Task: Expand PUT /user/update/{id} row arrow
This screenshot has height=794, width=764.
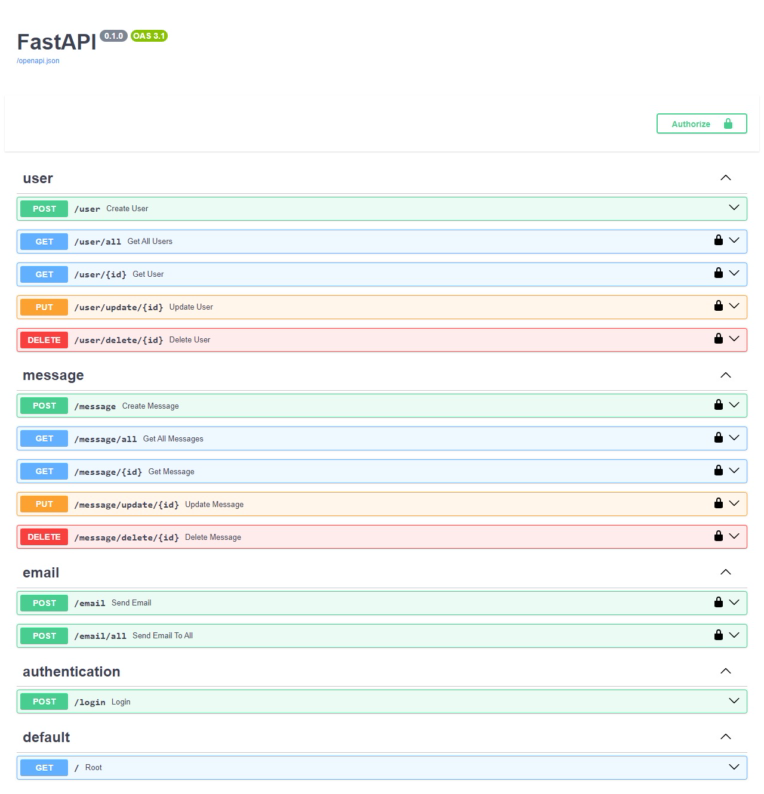Action: [x=734, y=306]
